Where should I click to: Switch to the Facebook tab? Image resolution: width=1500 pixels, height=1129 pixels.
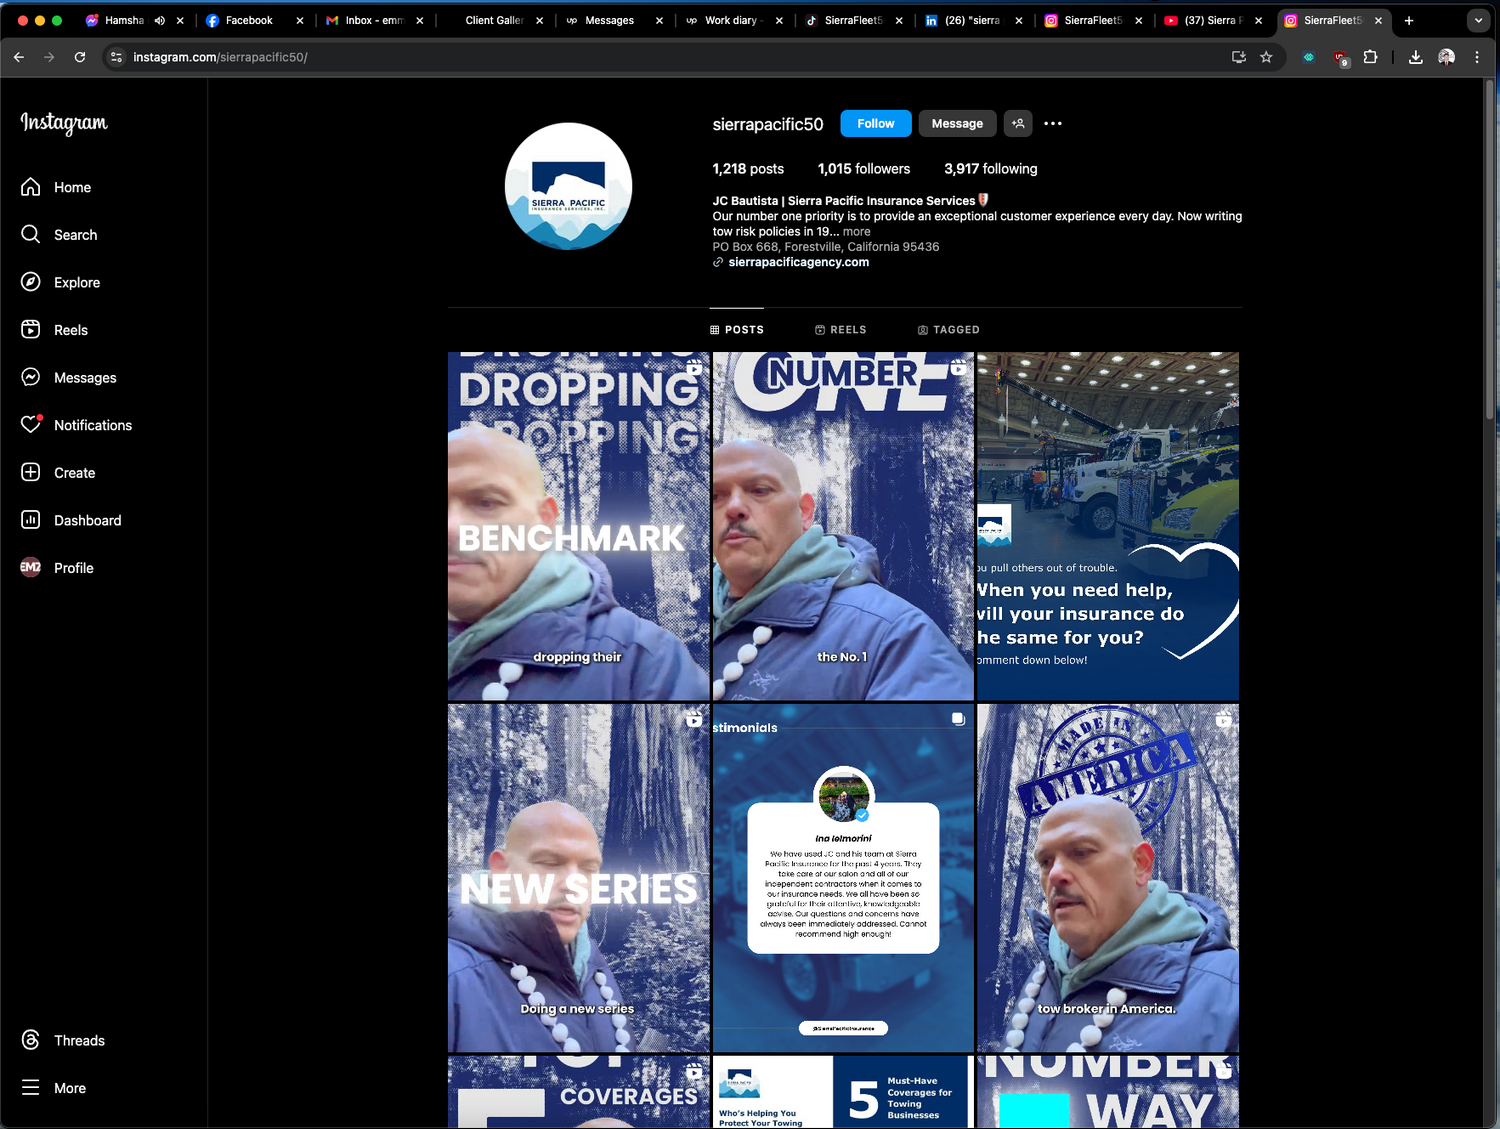248,20
